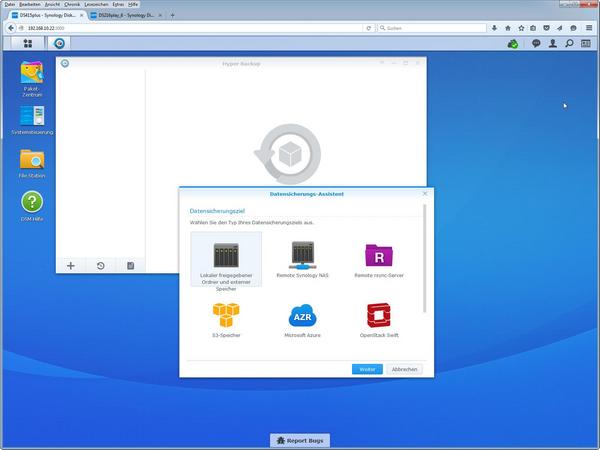
Task: Click the restore icon in Hyper Backup
Action: [101, 266]
